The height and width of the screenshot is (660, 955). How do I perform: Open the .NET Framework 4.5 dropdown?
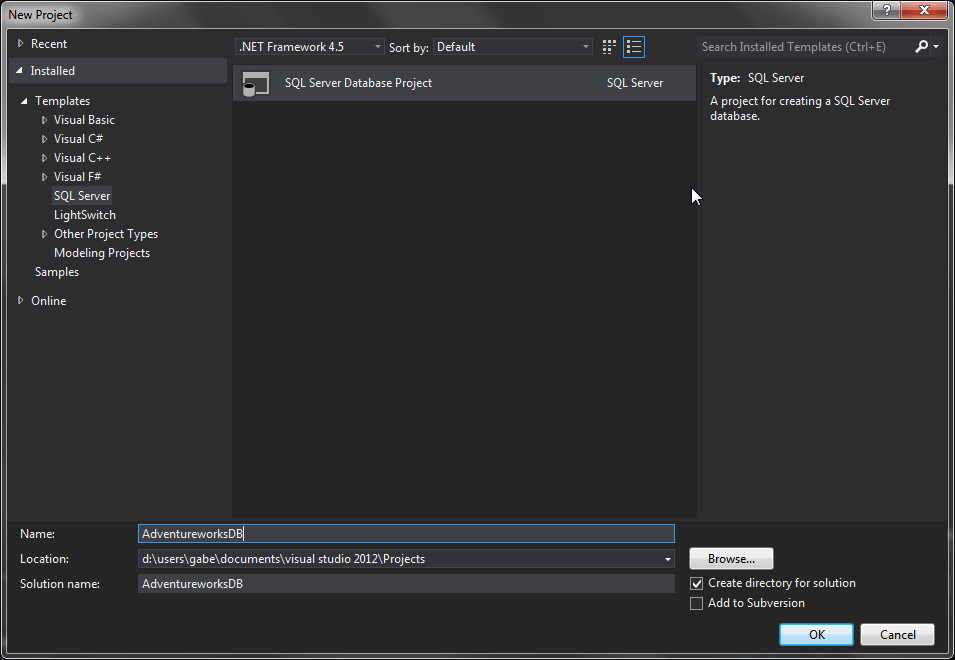pos(377,46)
